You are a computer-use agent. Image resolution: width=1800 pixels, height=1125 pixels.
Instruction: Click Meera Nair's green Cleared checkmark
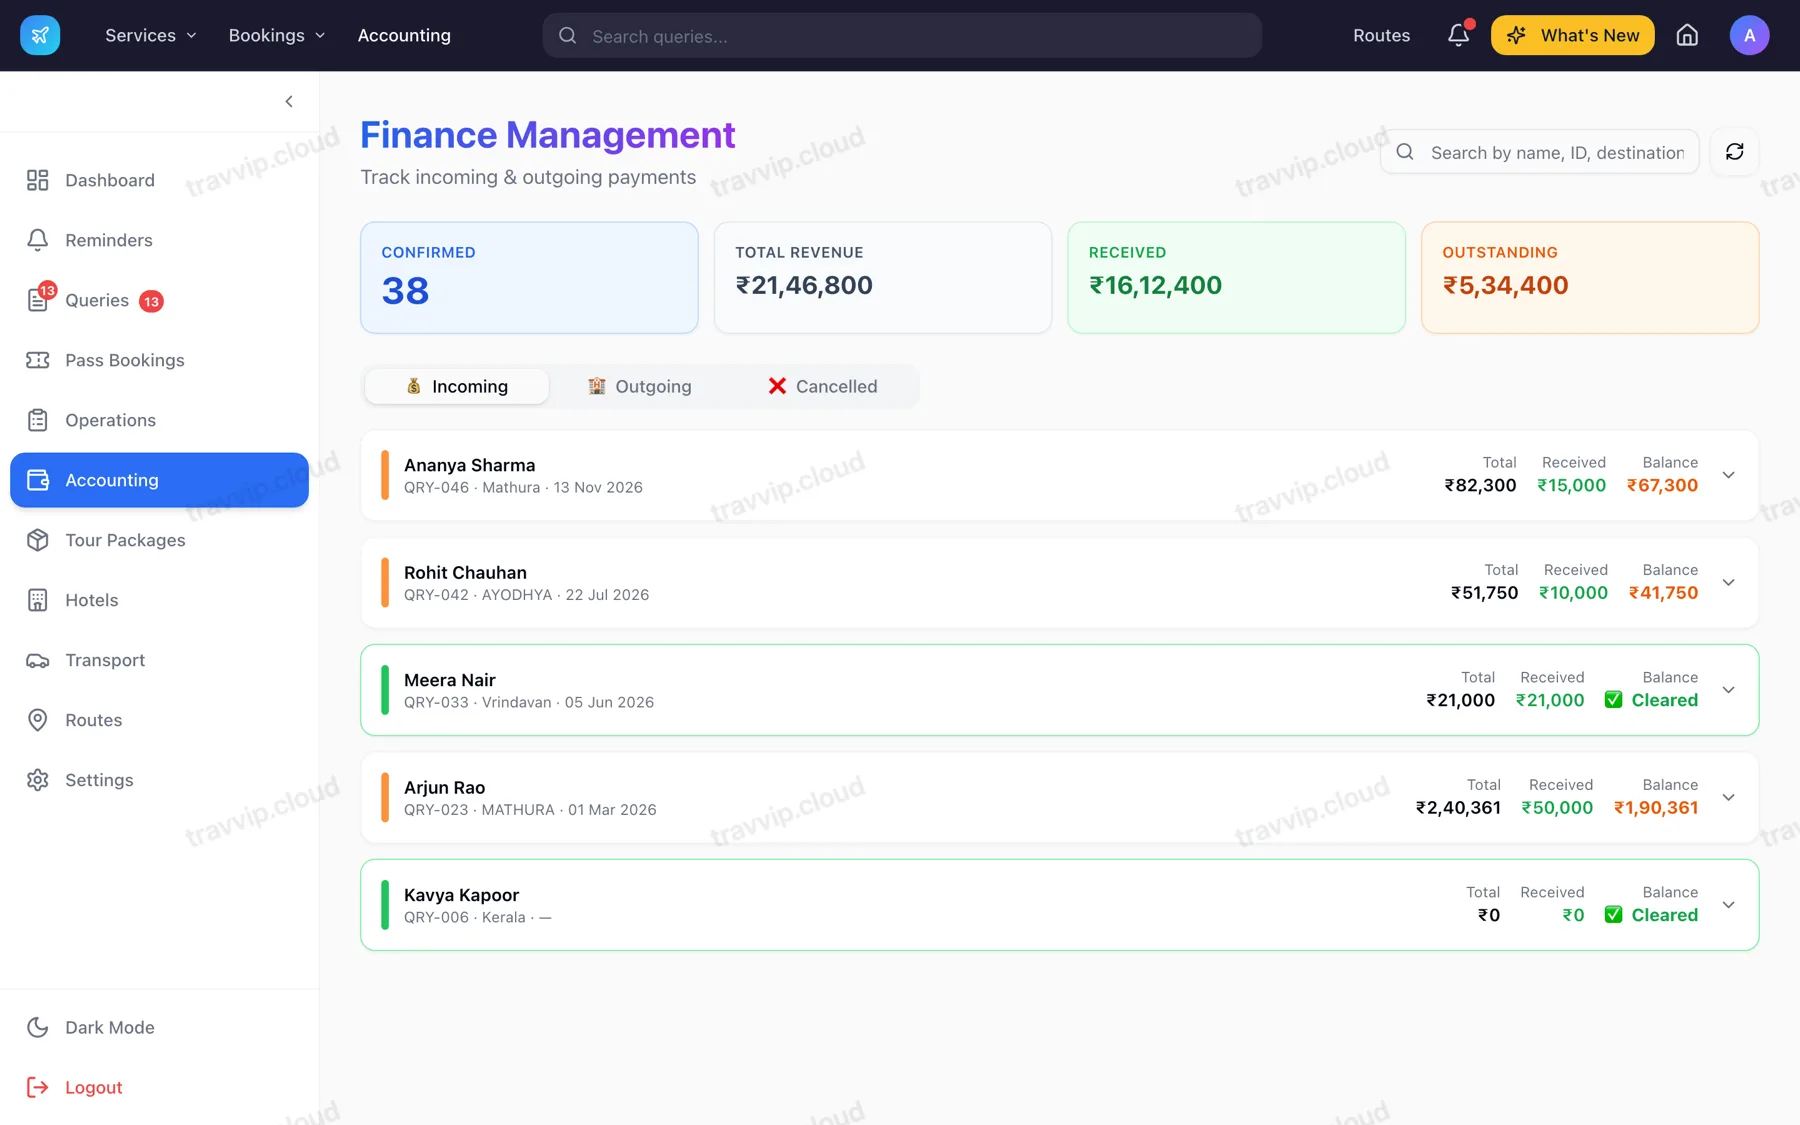click(1613, 700)
